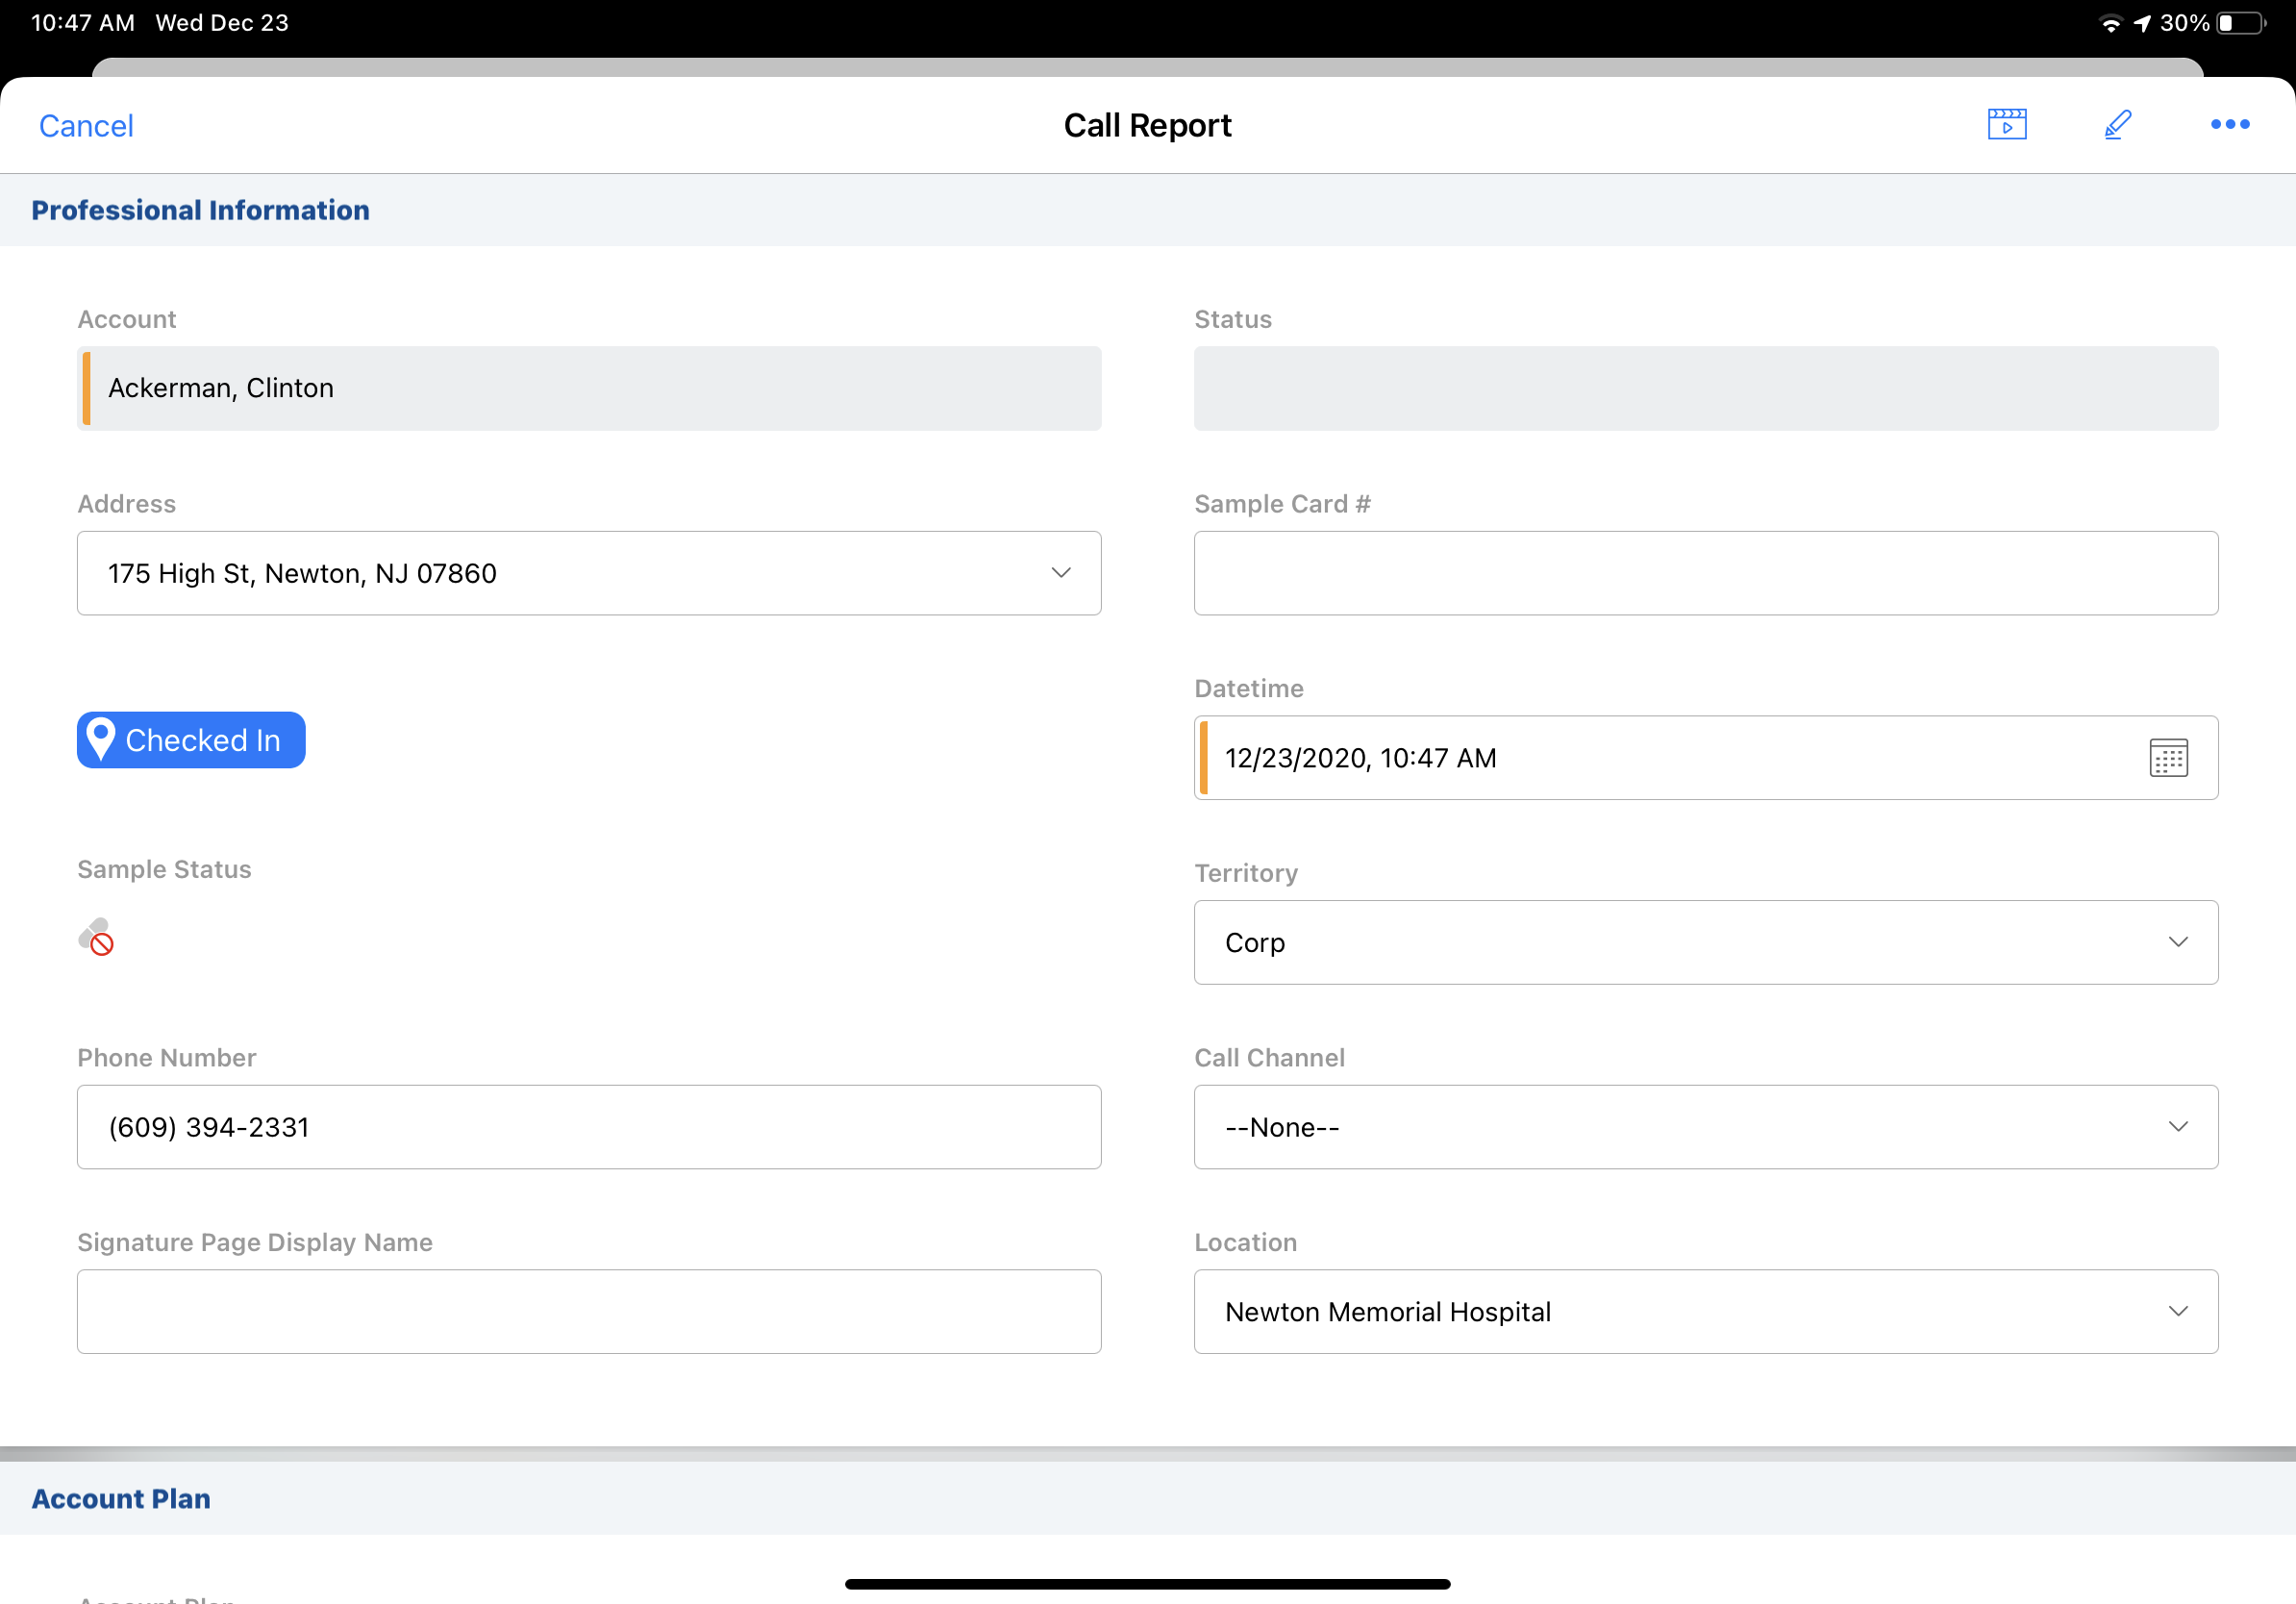This screenshot has height=1604, width=2296.
Task: Tap the Account Plan section header
Action: (121, 1498)
